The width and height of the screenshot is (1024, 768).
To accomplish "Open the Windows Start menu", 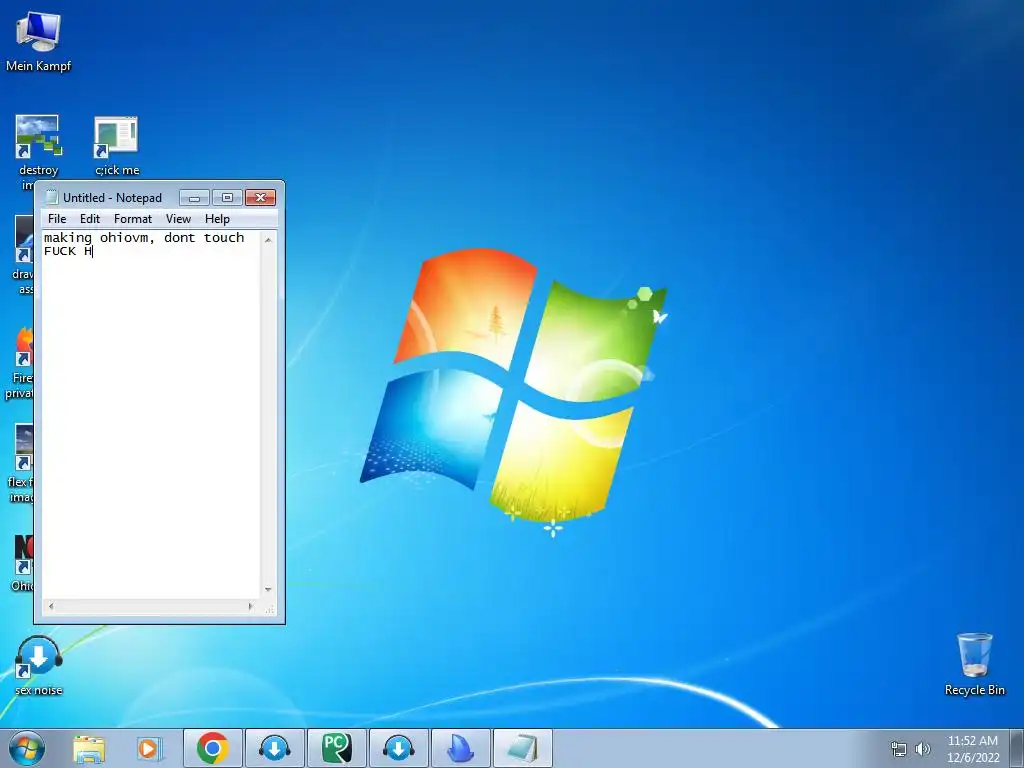I will 27,748.
